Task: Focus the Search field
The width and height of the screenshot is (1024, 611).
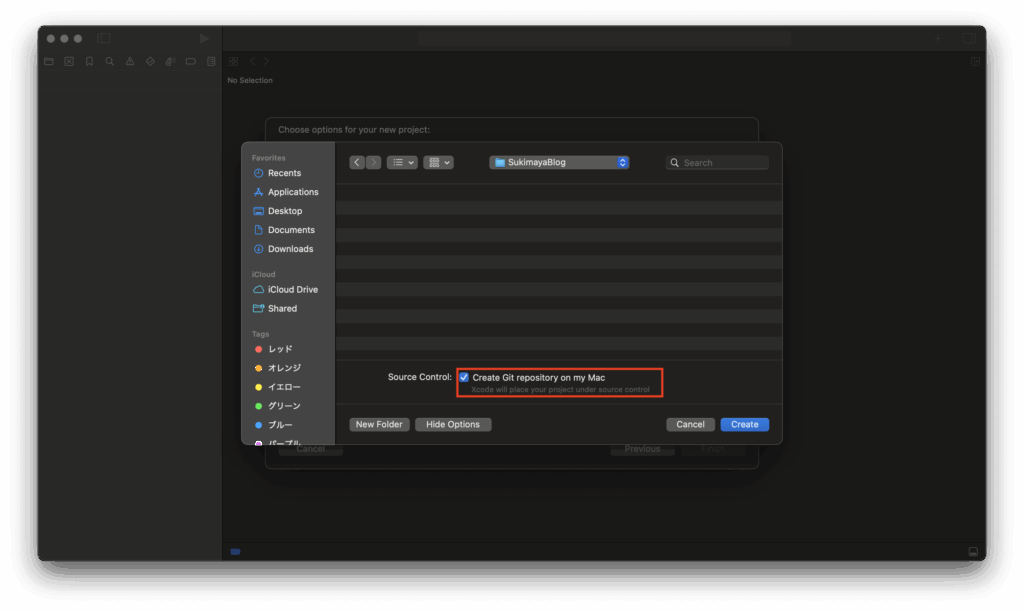Action: pos(717,163)
